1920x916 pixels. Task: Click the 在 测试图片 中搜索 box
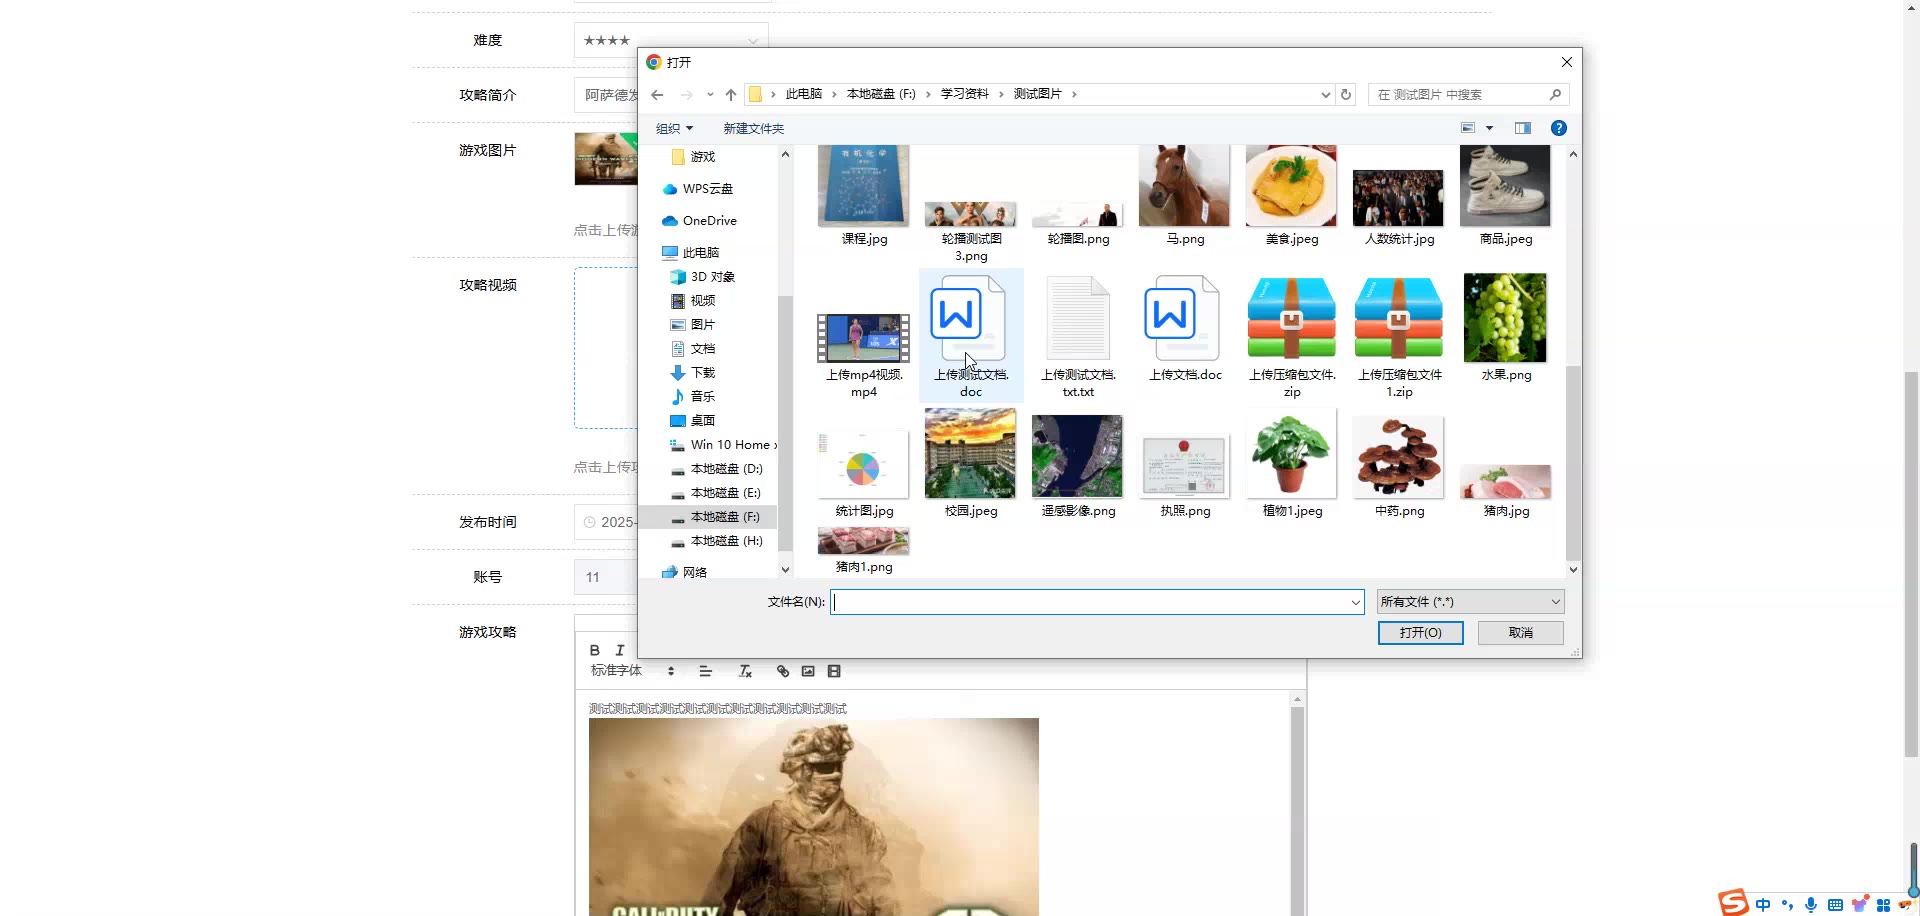click(1468, 95)
